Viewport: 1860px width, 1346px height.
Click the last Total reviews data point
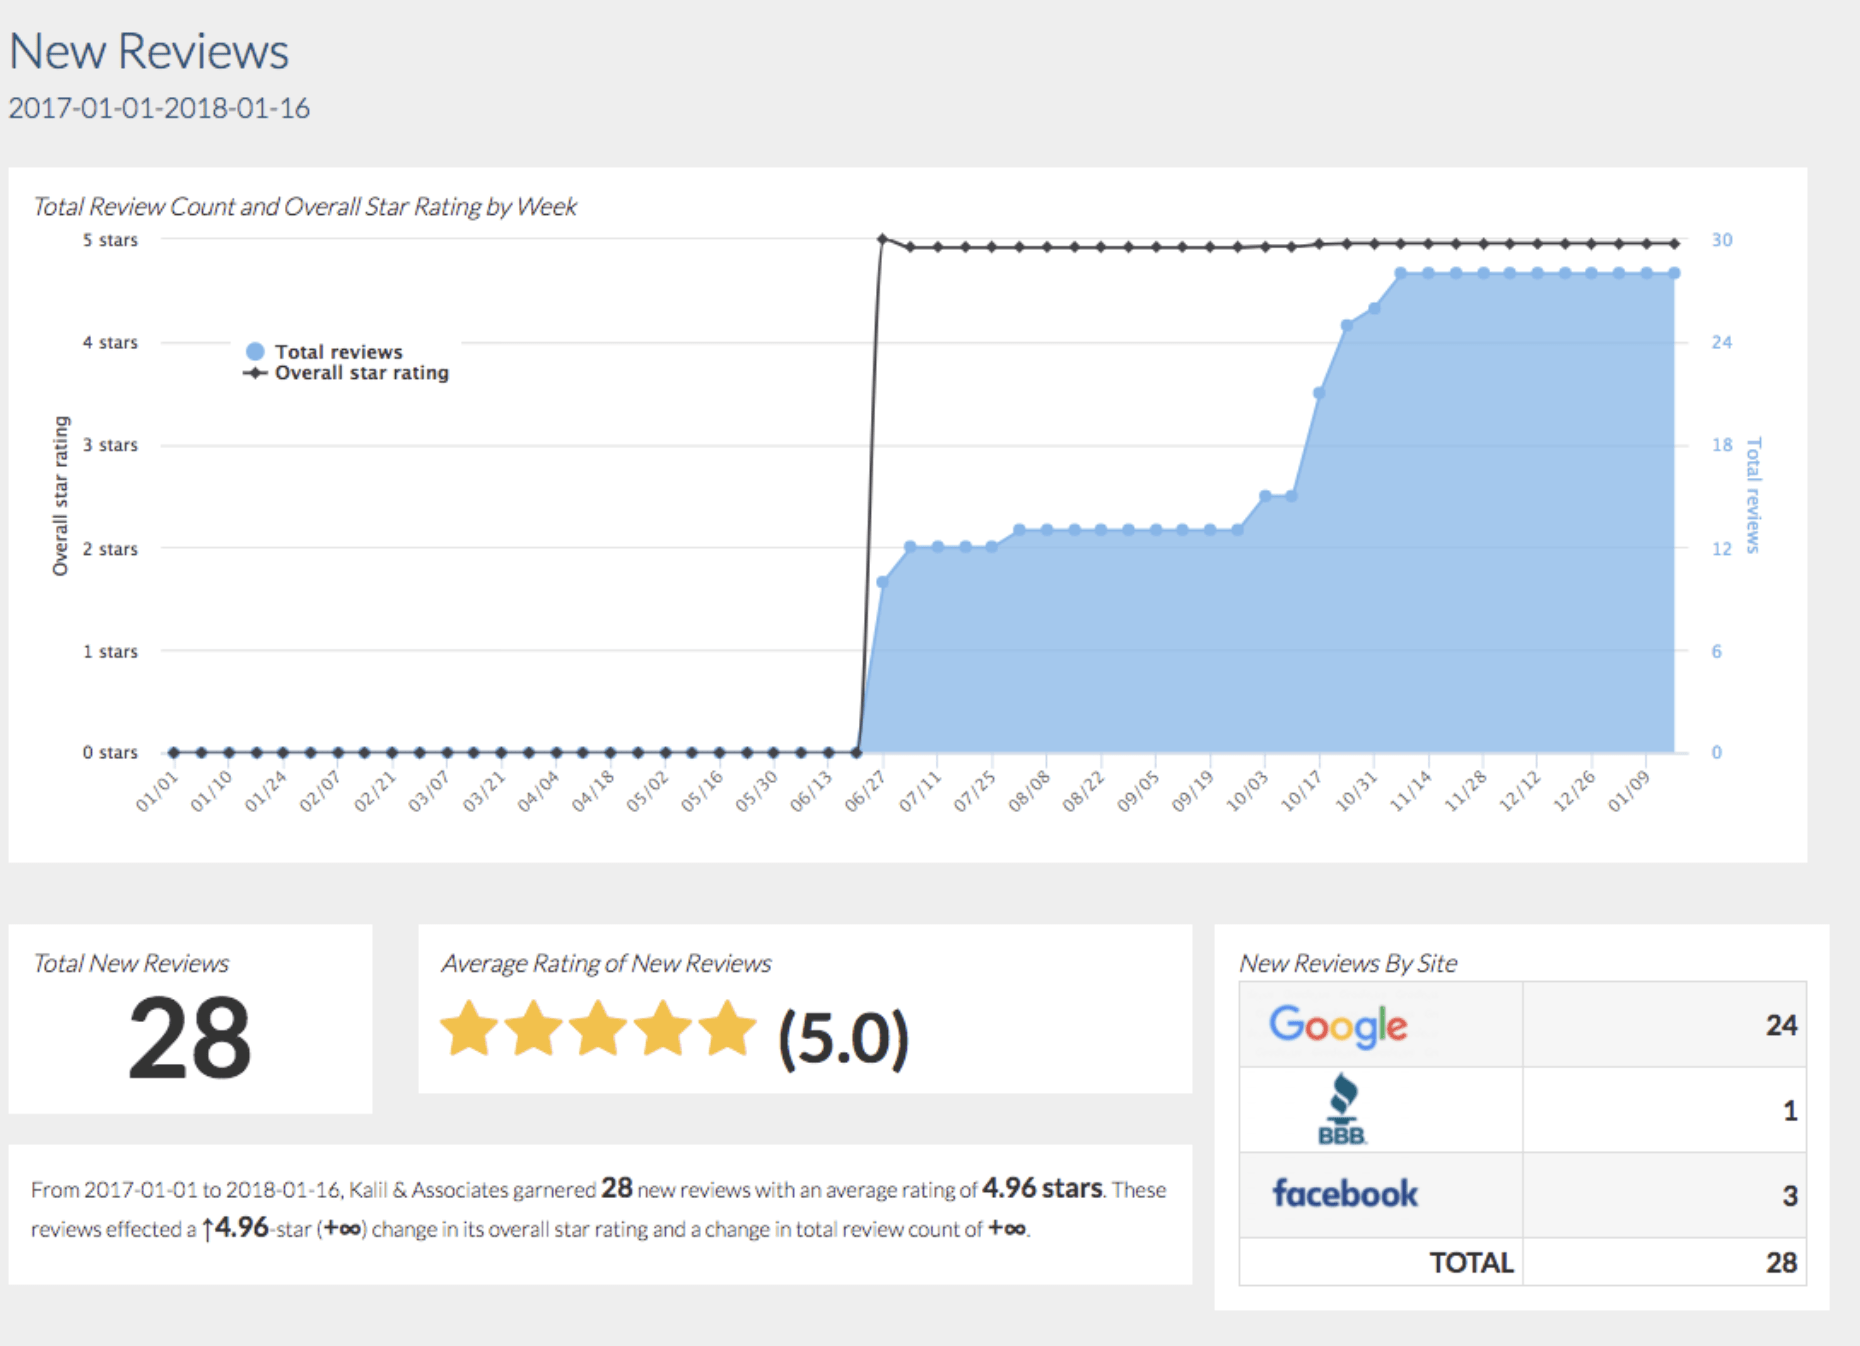coord(1674,273)
